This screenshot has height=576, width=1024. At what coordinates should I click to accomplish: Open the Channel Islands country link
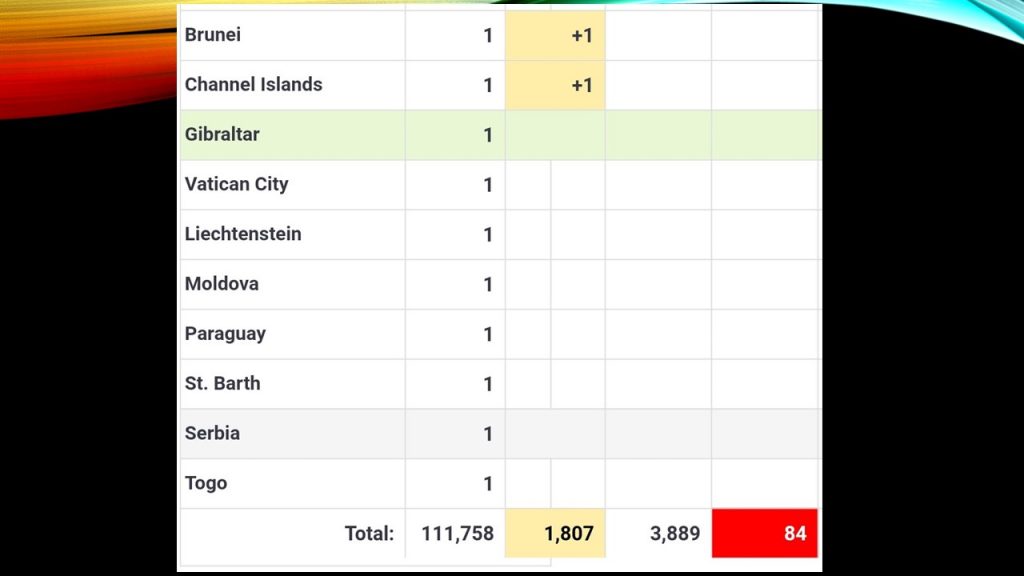click(x=253, y=85)
